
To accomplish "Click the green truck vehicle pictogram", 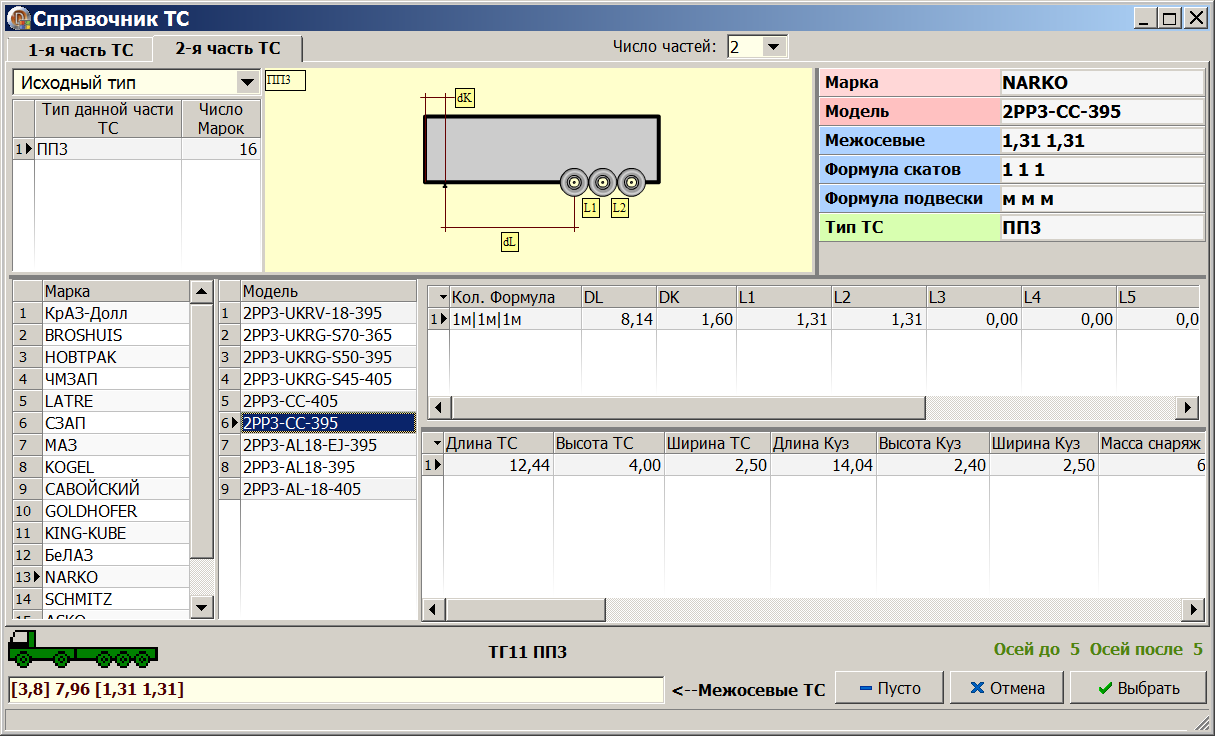I will pos(82,650).
